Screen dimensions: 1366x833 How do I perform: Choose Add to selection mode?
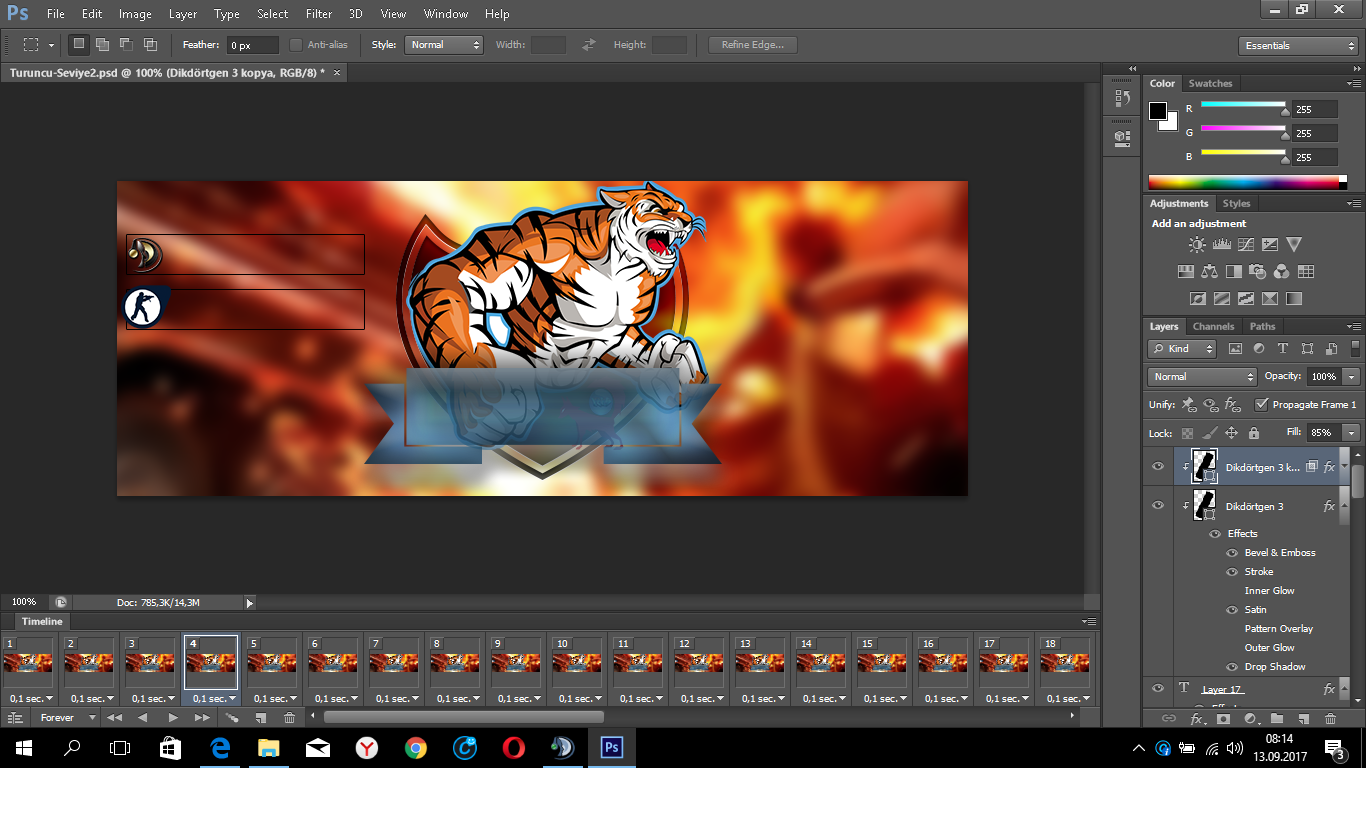pos(102,45)
